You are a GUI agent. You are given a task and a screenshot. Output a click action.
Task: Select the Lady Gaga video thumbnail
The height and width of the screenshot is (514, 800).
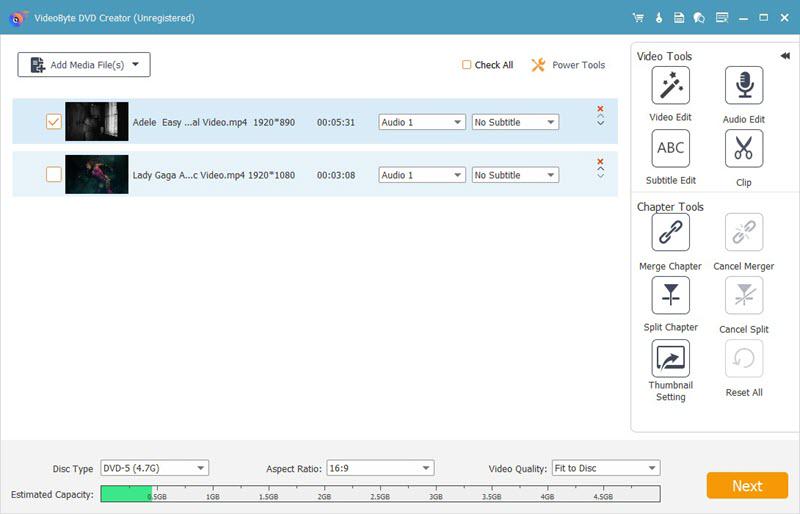(96, 175)
